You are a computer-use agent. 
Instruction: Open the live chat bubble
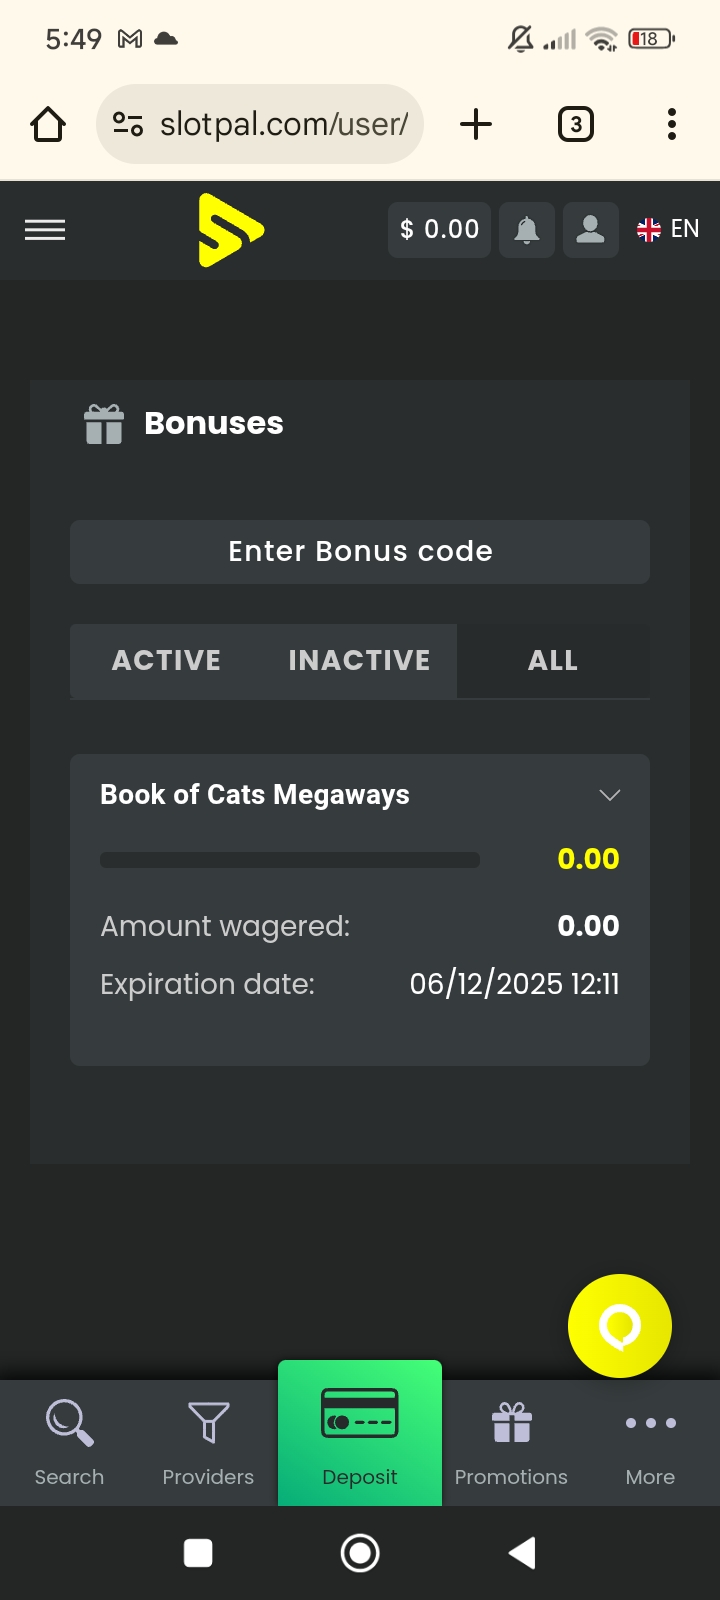click(x=620, y=1326)
